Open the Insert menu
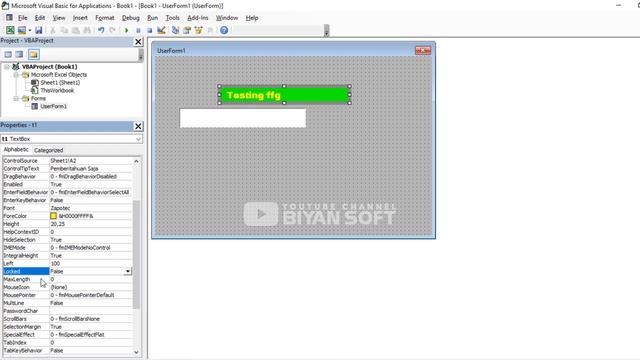Viewport: 640px width, 360px height. pyautogui.click(x=80, y=18)
